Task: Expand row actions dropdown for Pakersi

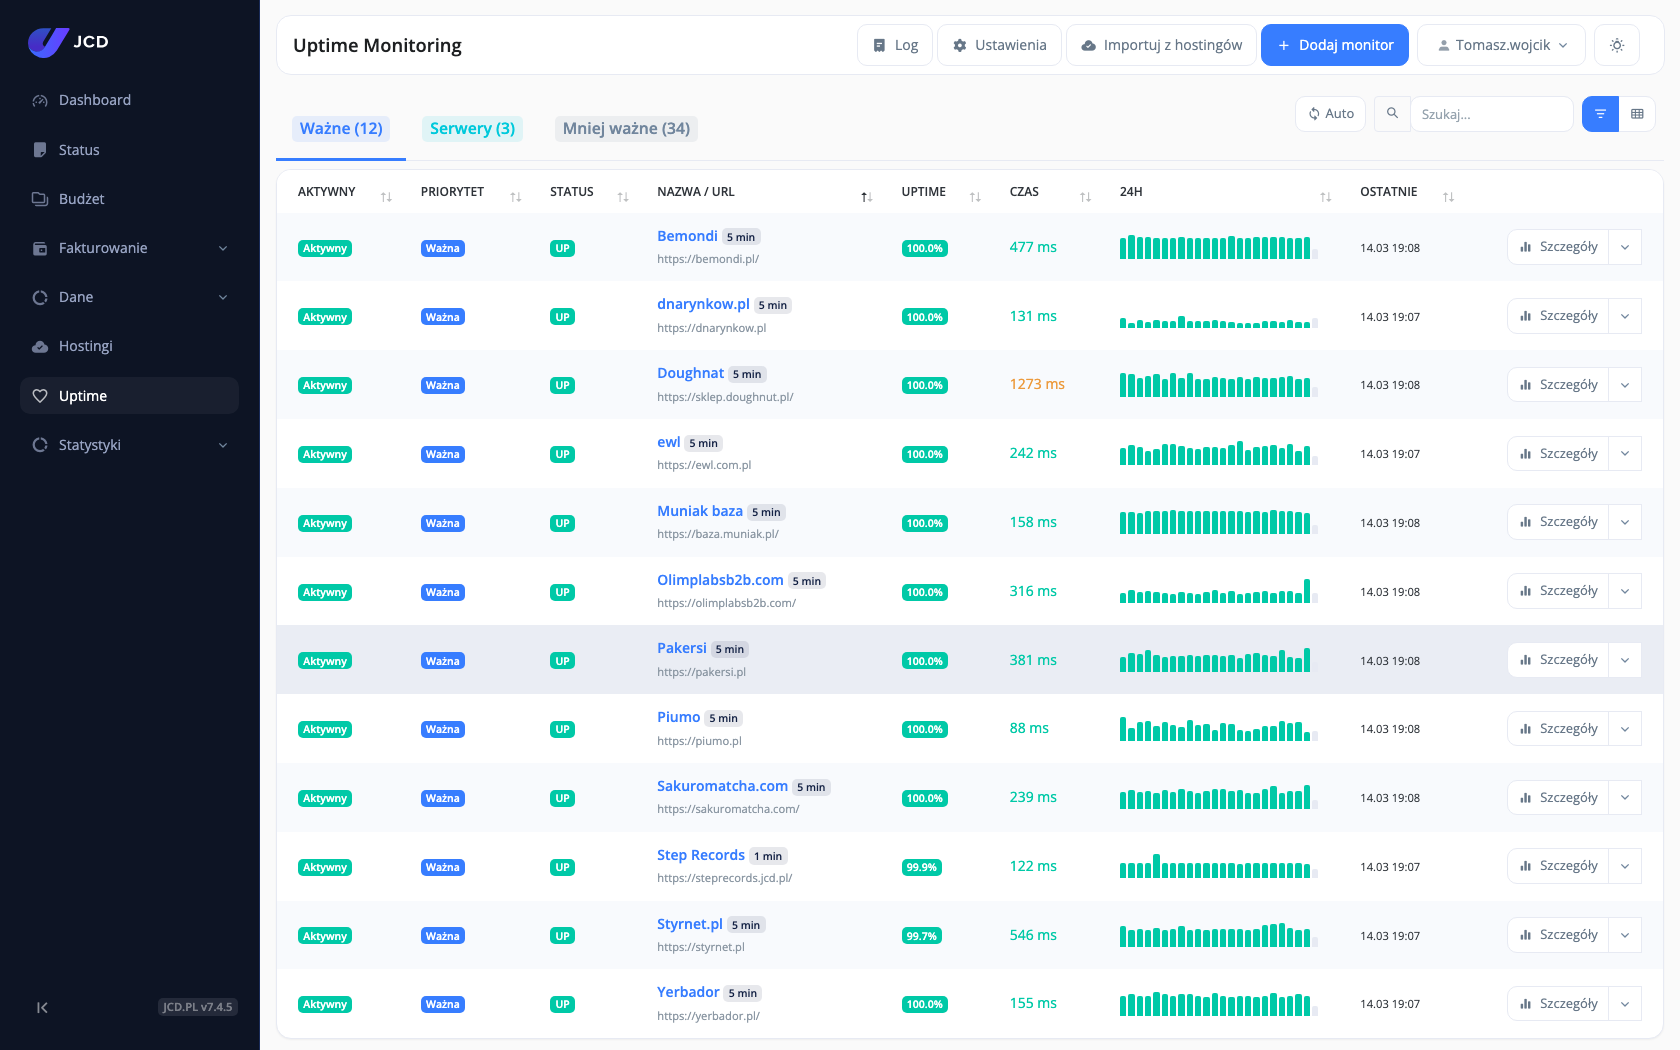Action: (x=1625, y=660)
